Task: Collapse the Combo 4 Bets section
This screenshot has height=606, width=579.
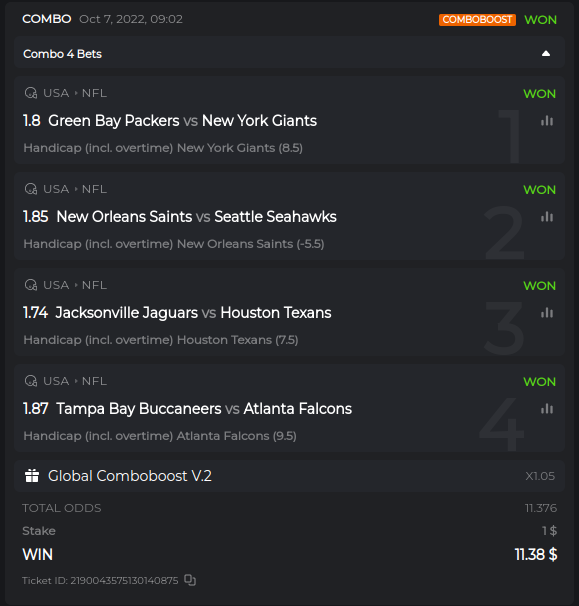Action: tap(546, 54)
